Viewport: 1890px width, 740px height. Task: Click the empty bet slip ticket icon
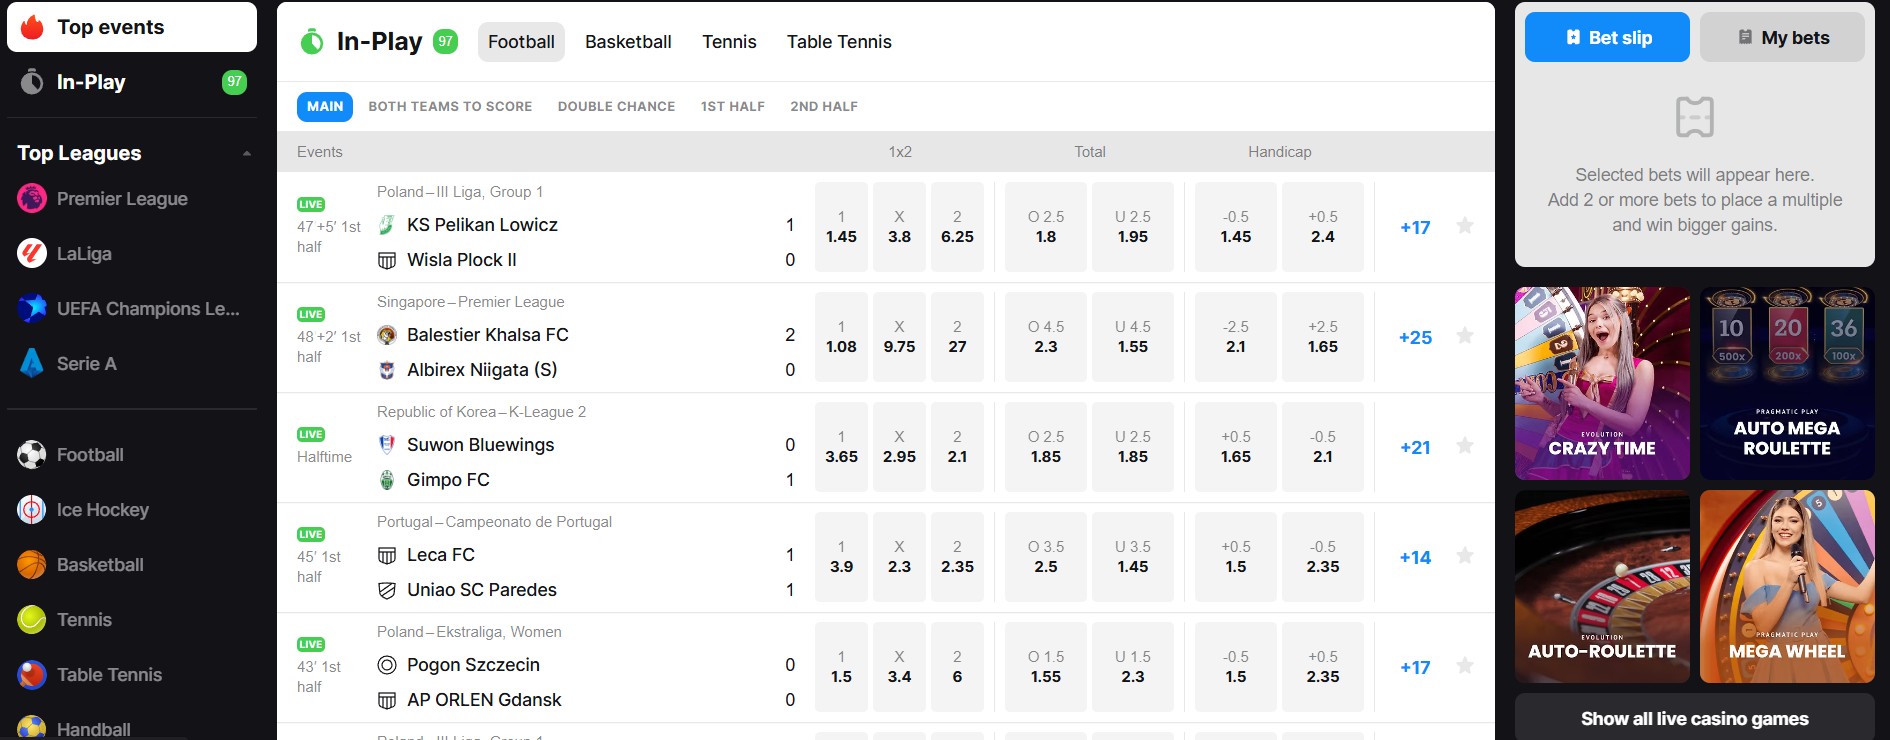(x=1695, y=117)
